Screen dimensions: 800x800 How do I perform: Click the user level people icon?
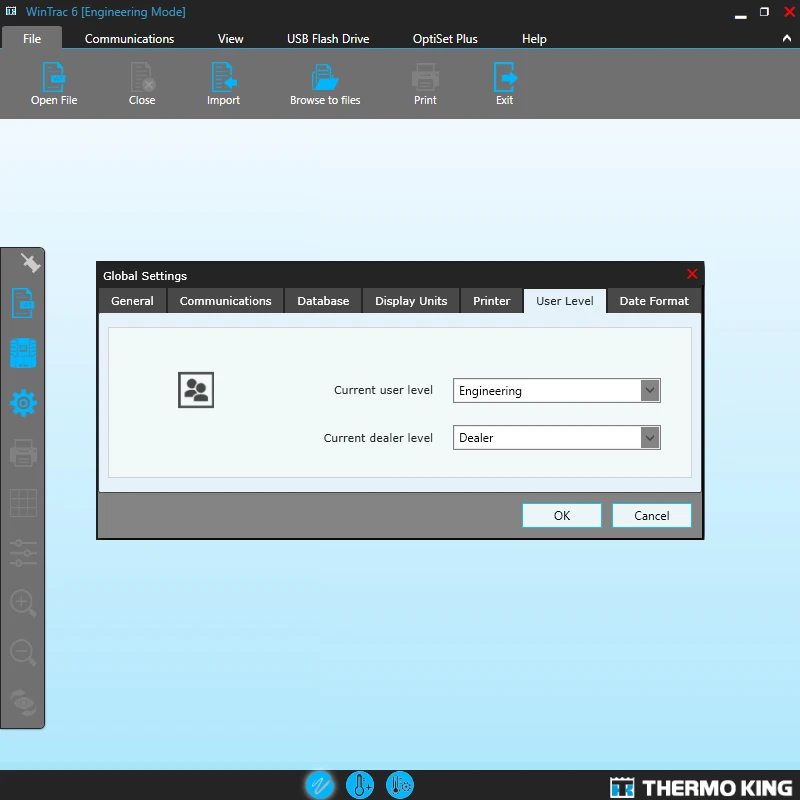[196, 390]
